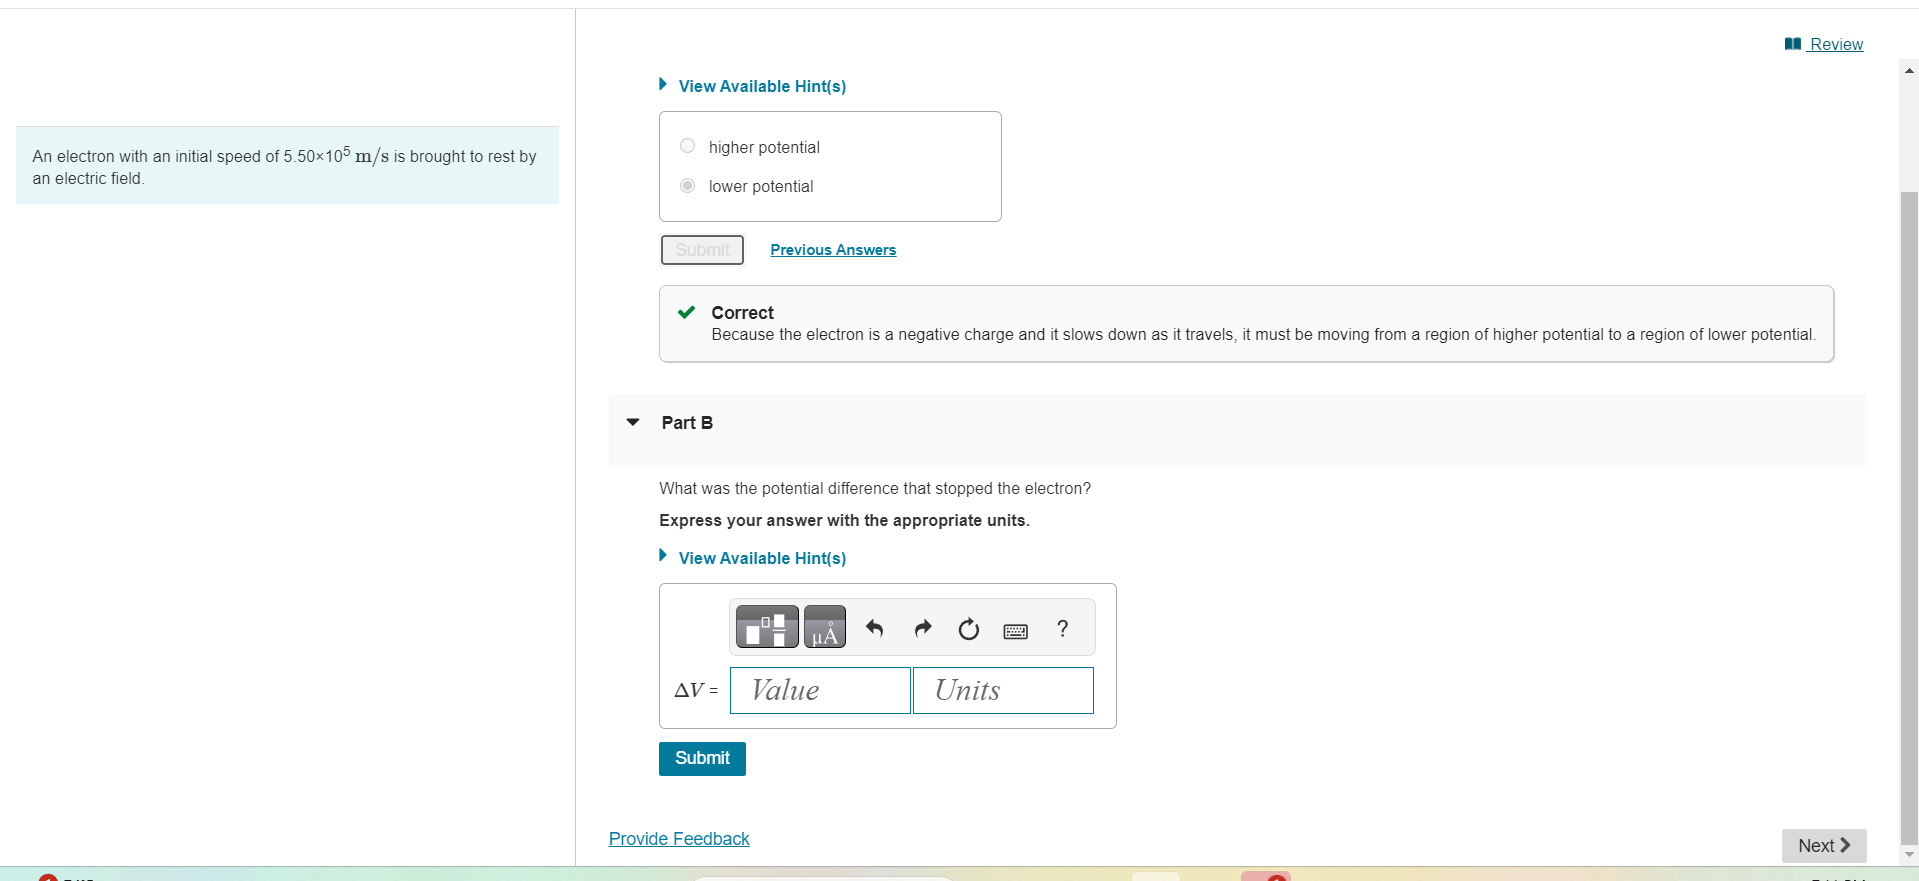Click the Review book icon
1919x881 pixels.
tap(1793, 44)
